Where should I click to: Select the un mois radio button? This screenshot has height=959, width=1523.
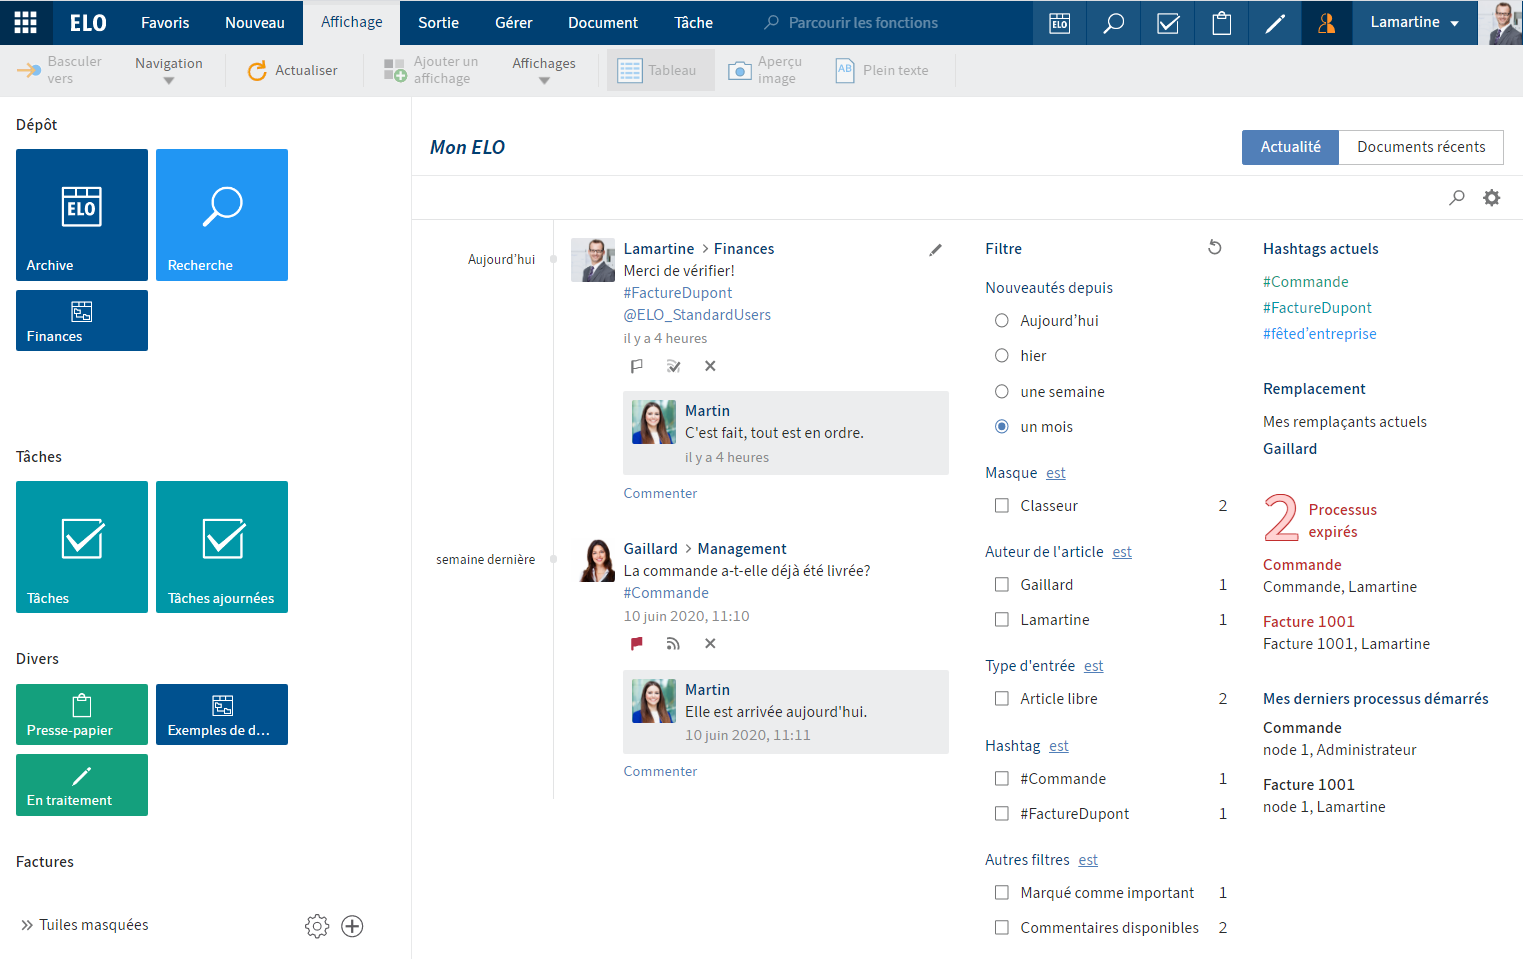click(1001, 427)
